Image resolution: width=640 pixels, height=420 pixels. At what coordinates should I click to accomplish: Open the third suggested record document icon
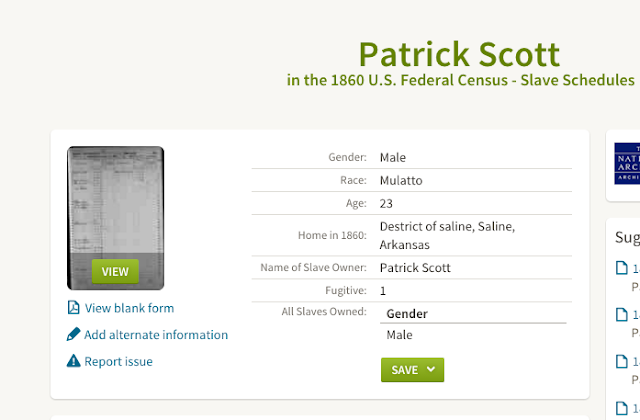621,361
